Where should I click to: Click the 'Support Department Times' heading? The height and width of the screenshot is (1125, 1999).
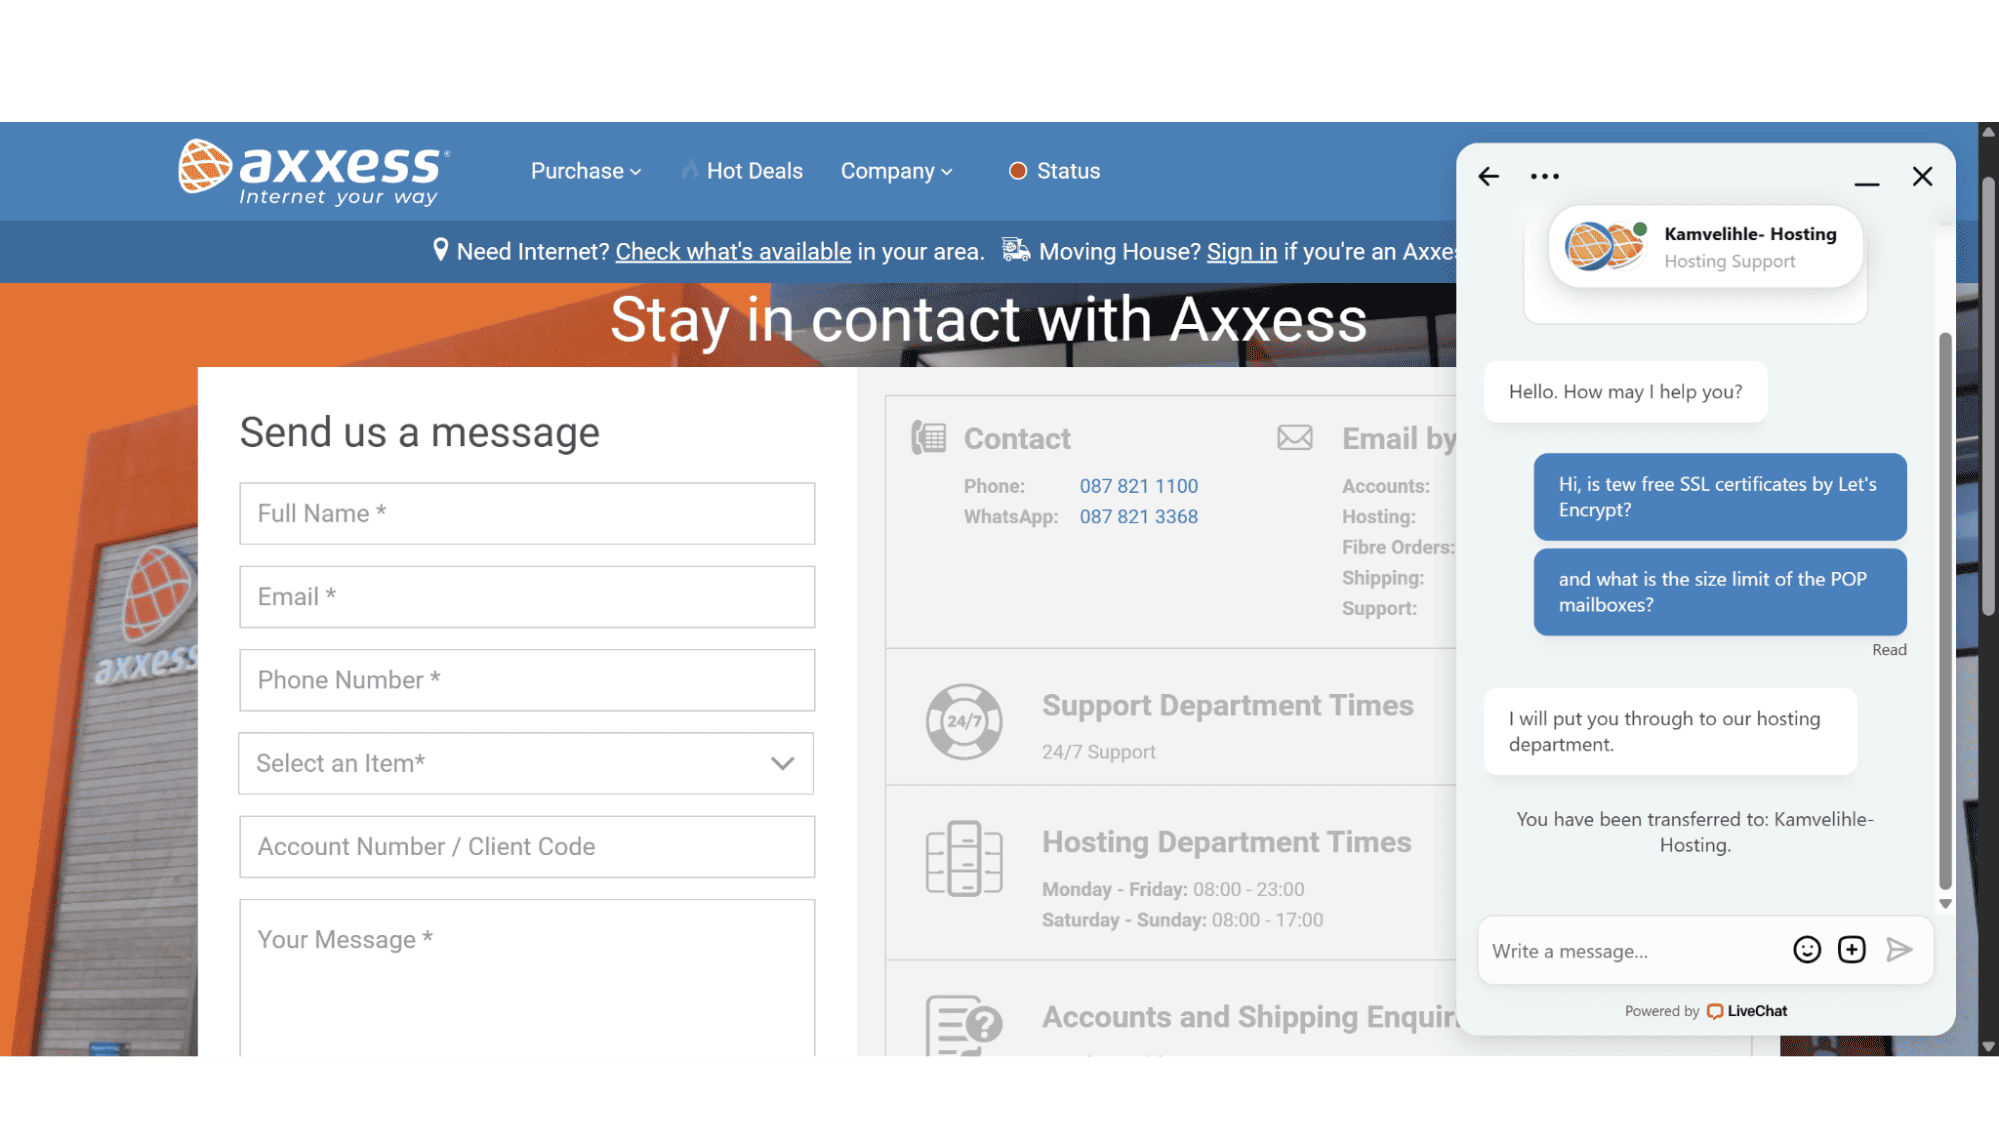point(1227,706)
